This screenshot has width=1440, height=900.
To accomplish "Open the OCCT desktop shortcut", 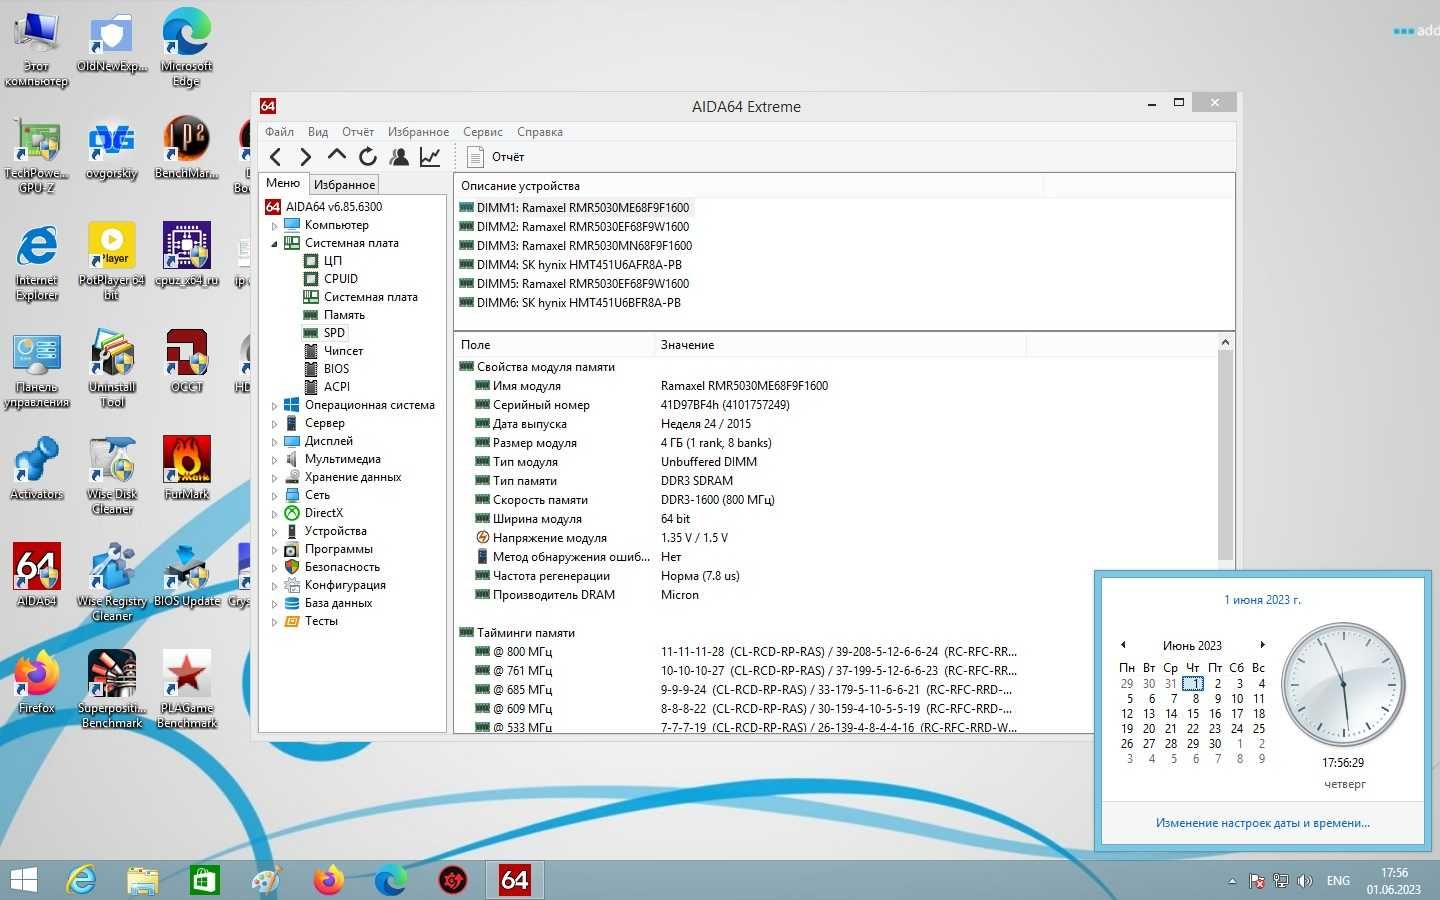I will pyautogui.click(x=187, y=360).
